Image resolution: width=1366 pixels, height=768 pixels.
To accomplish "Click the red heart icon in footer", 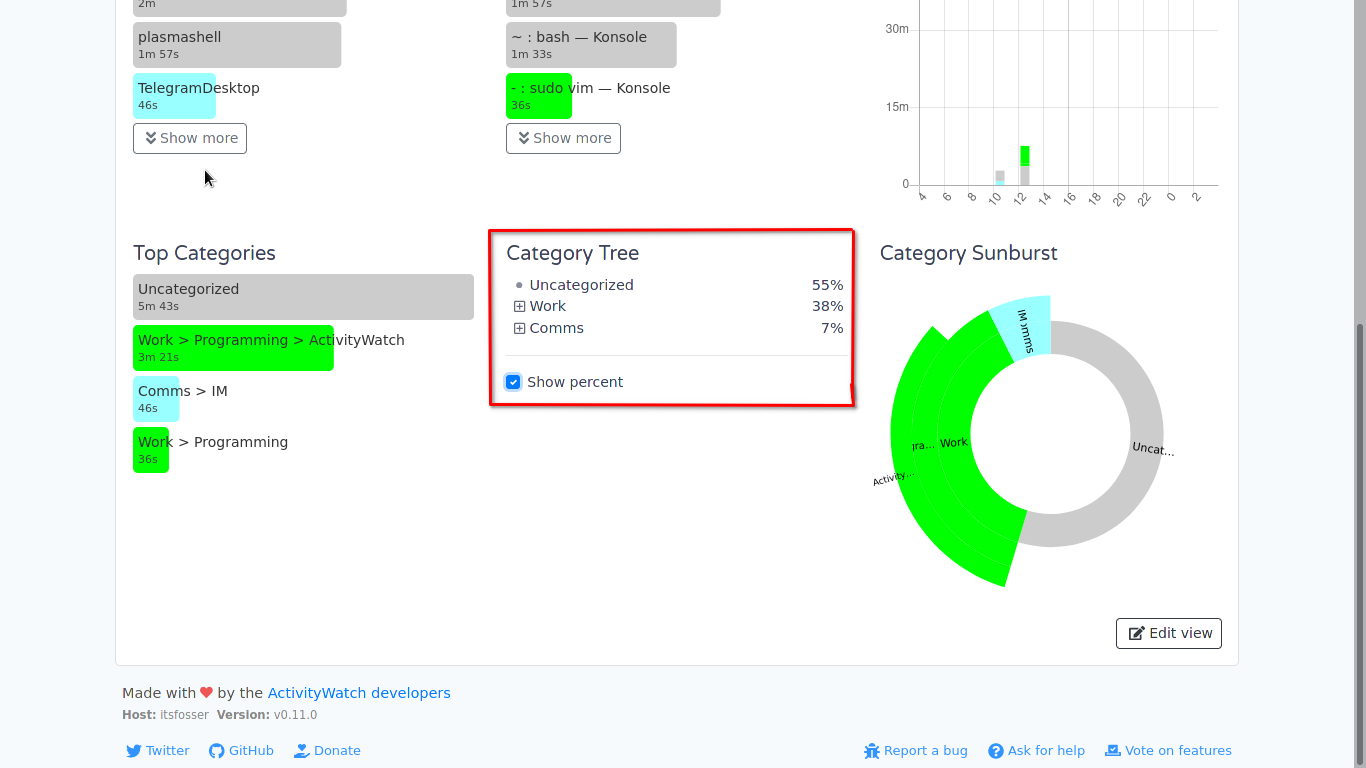I will [206, 693].
